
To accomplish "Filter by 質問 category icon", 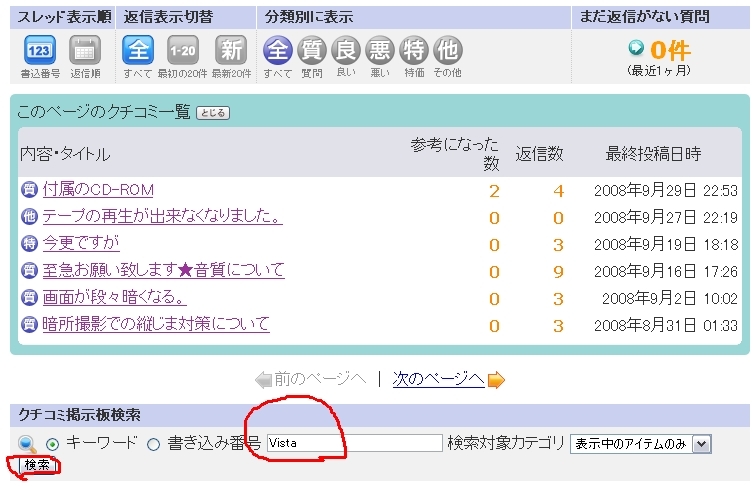I will pos(312,50).
